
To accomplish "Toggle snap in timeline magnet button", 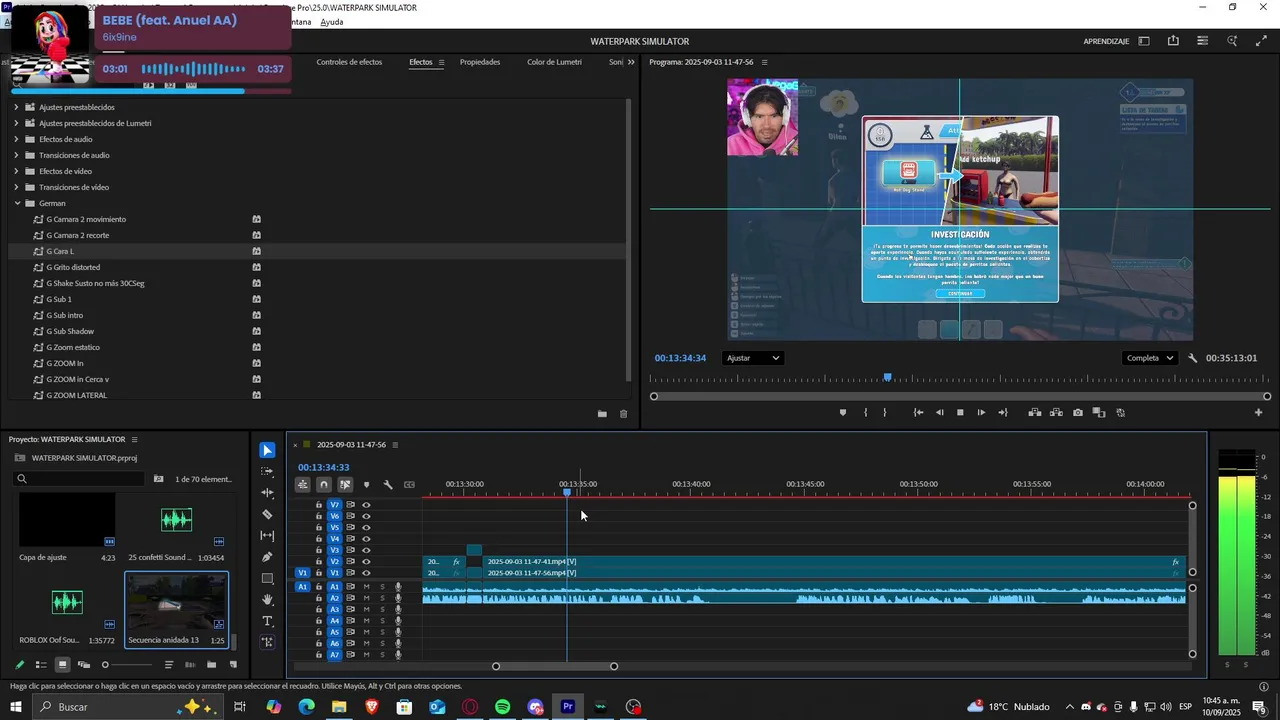I will pyautogui.click(x=323, y=485).
